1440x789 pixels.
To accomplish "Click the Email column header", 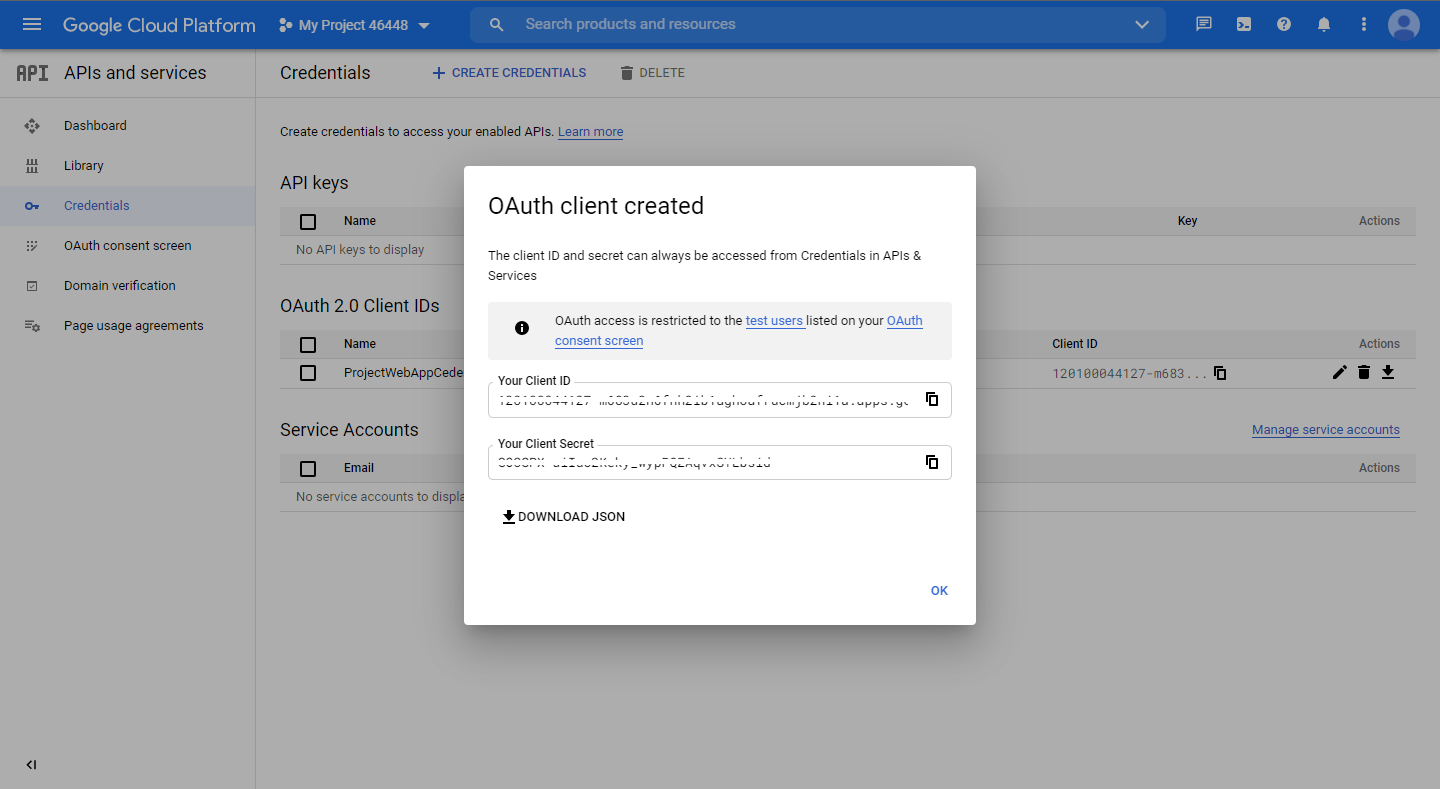I will [359, 468].
